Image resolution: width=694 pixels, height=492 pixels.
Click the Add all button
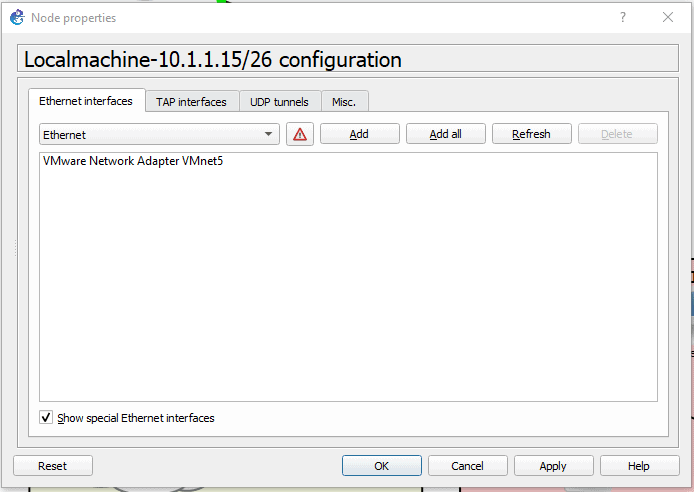(x=446, y=134)
